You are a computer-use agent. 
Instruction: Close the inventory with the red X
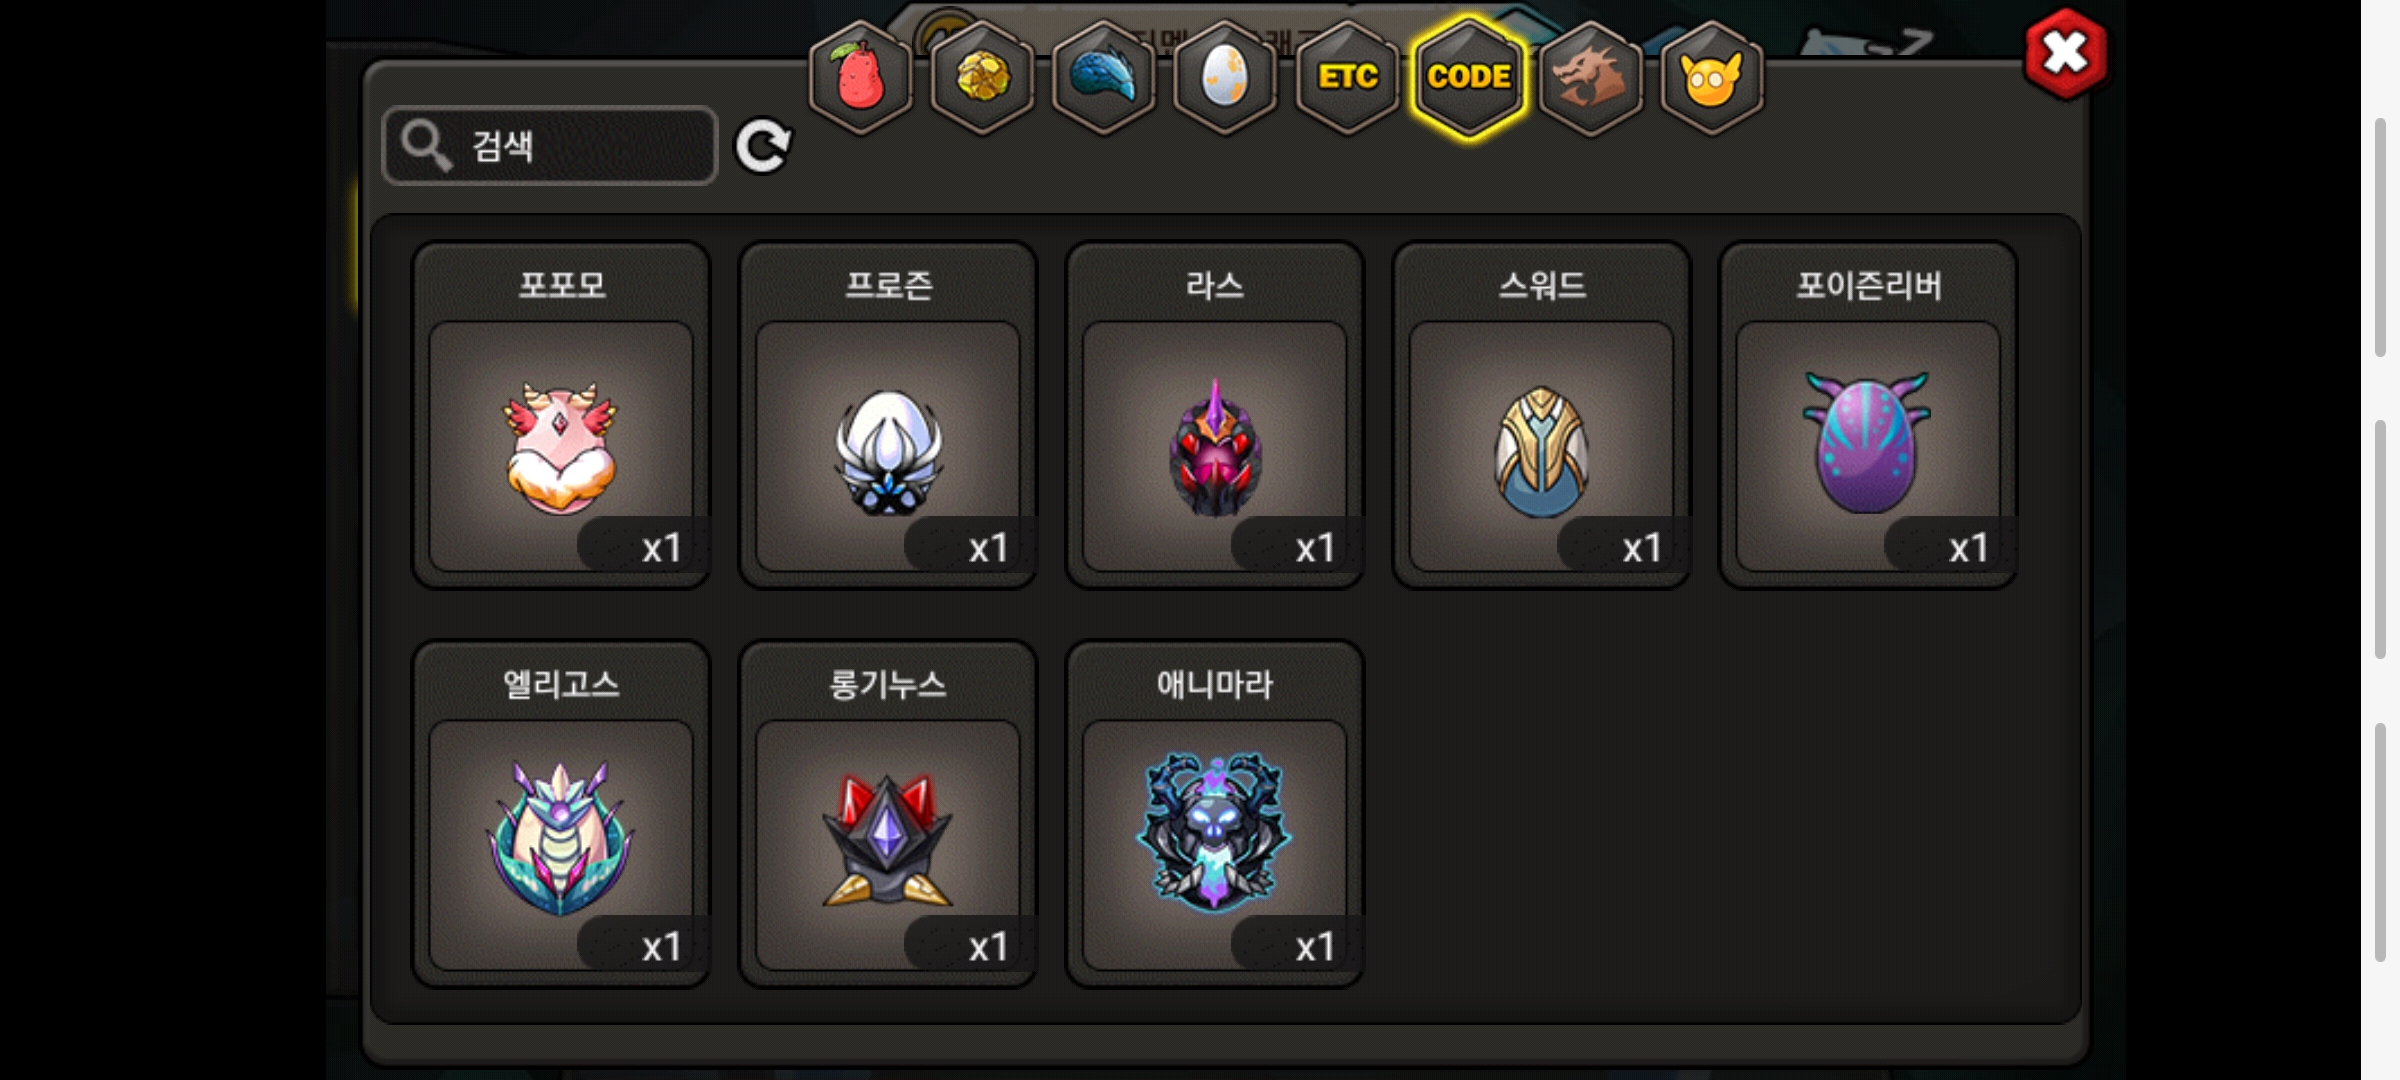click(2066, 54)
